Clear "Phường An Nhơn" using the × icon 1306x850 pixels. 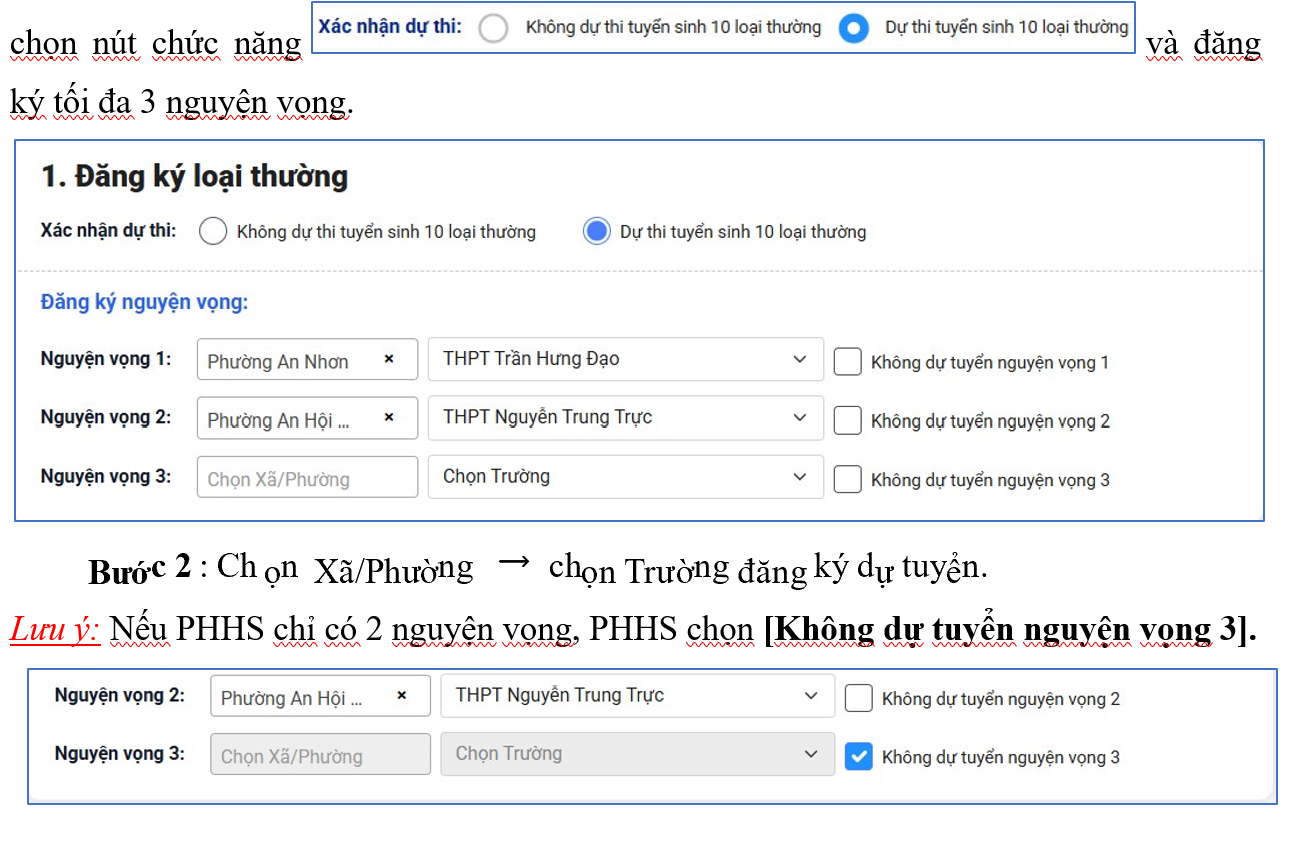(390, 359)
